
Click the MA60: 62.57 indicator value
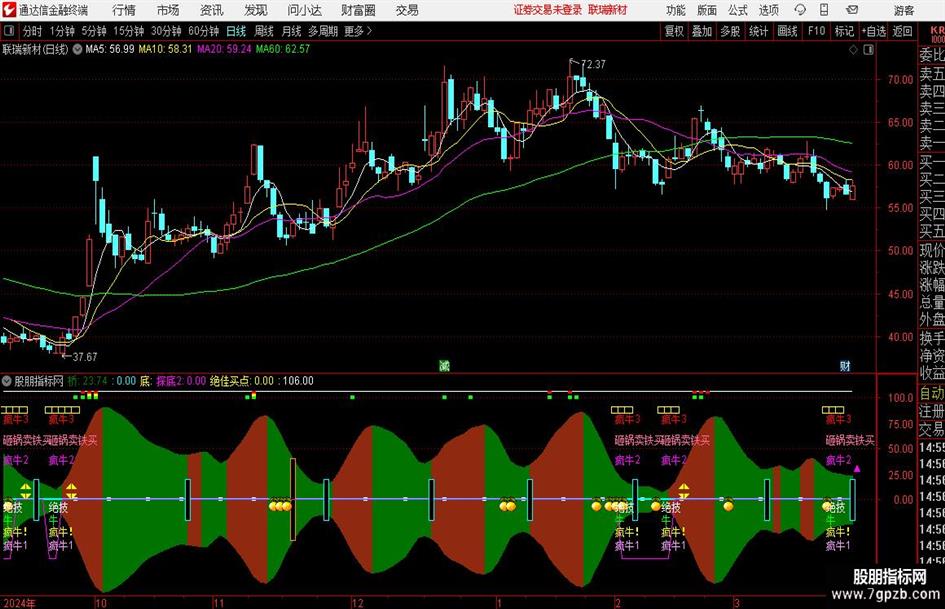point(283,49)
